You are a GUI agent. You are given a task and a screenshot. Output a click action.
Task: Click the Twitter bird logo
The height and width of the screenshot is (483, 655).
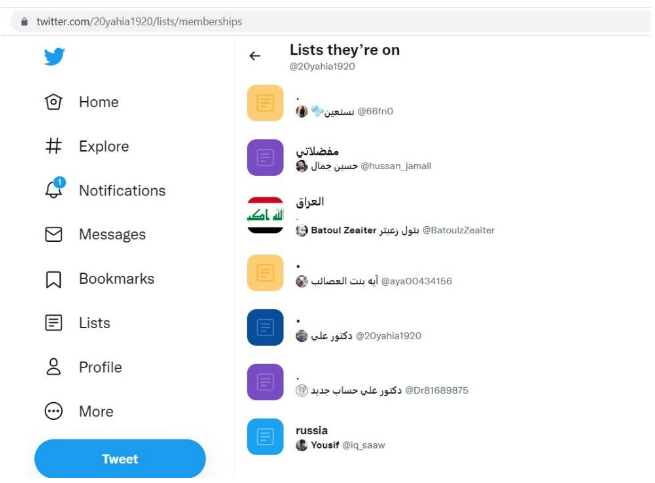[x=54, y=56]
